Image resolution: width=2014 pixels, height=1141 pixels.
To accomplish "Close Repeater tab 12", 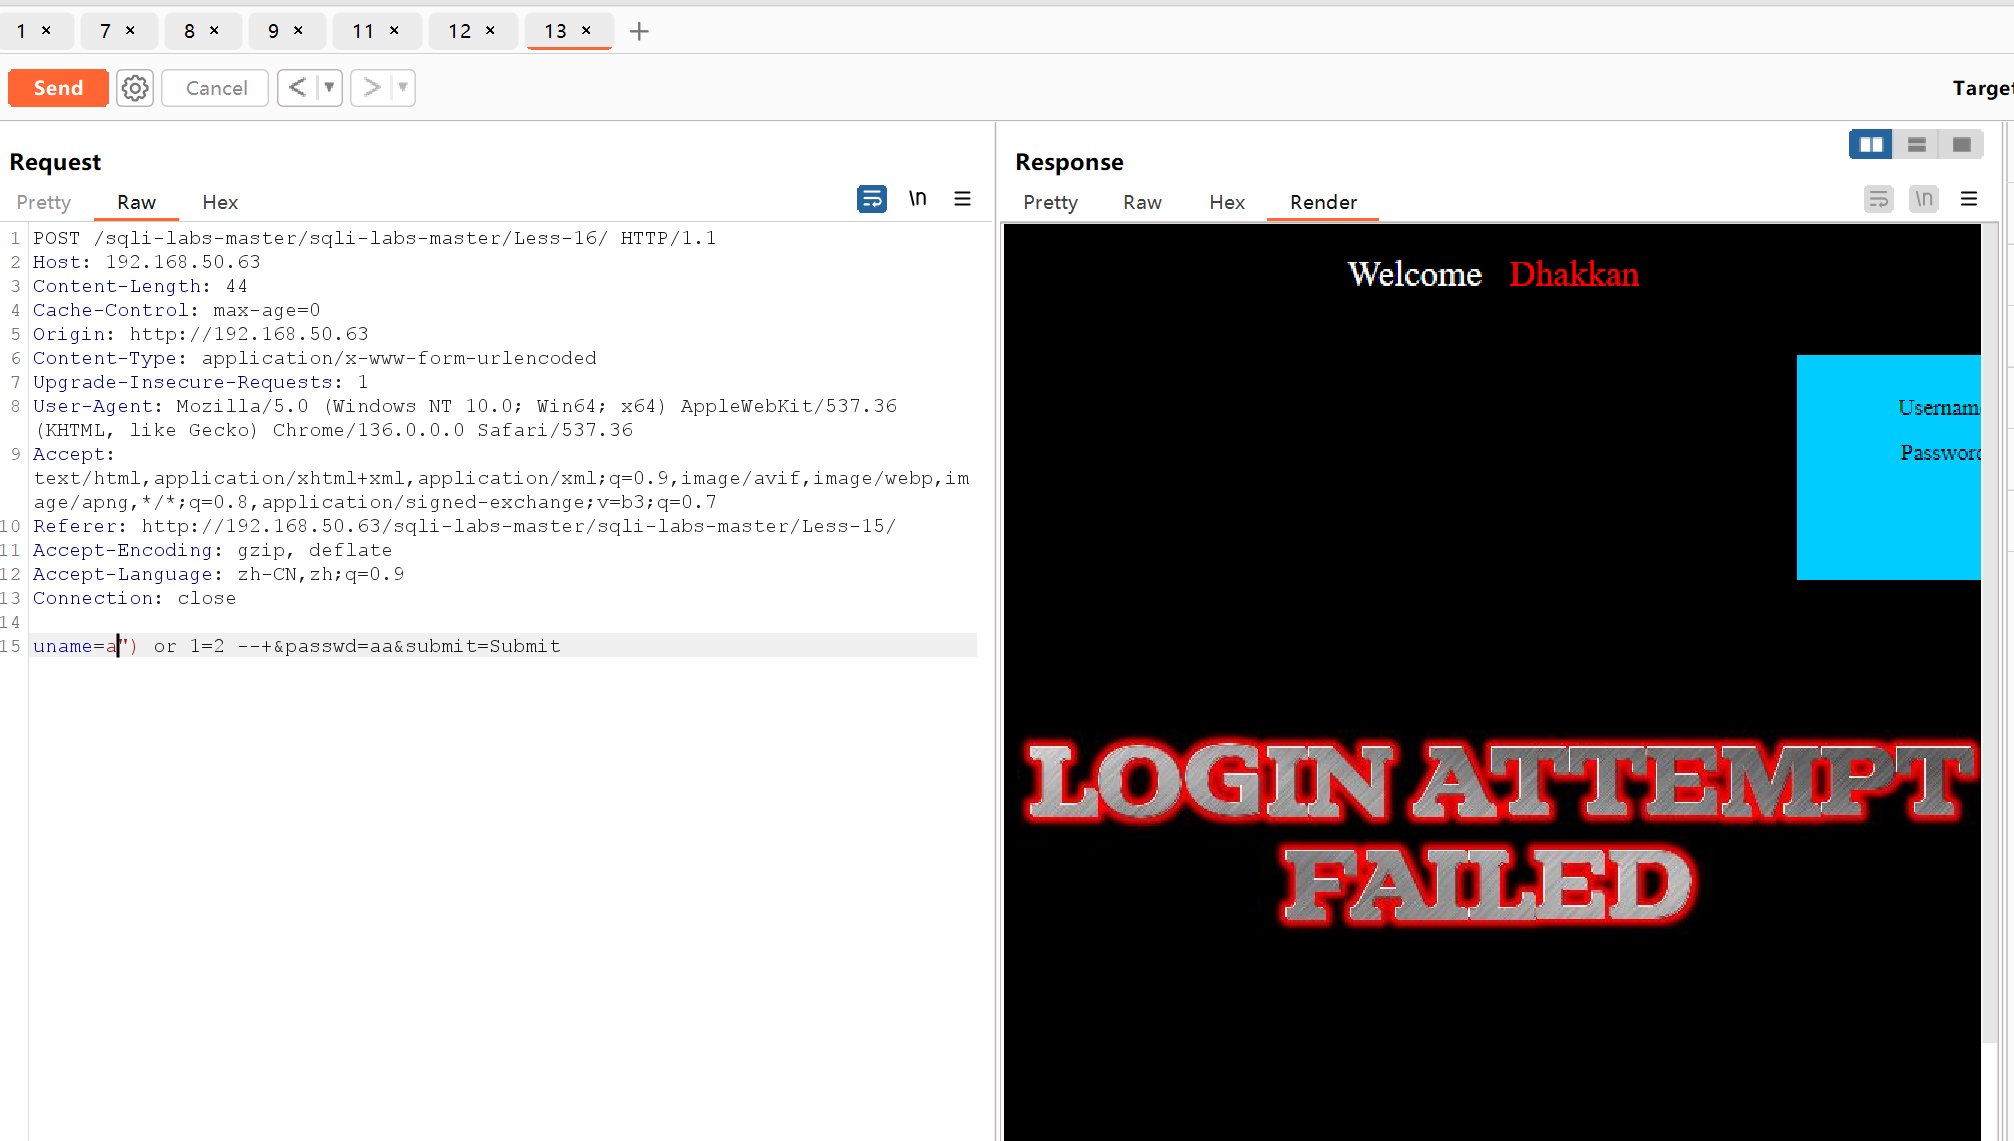I will pos(490,31).
